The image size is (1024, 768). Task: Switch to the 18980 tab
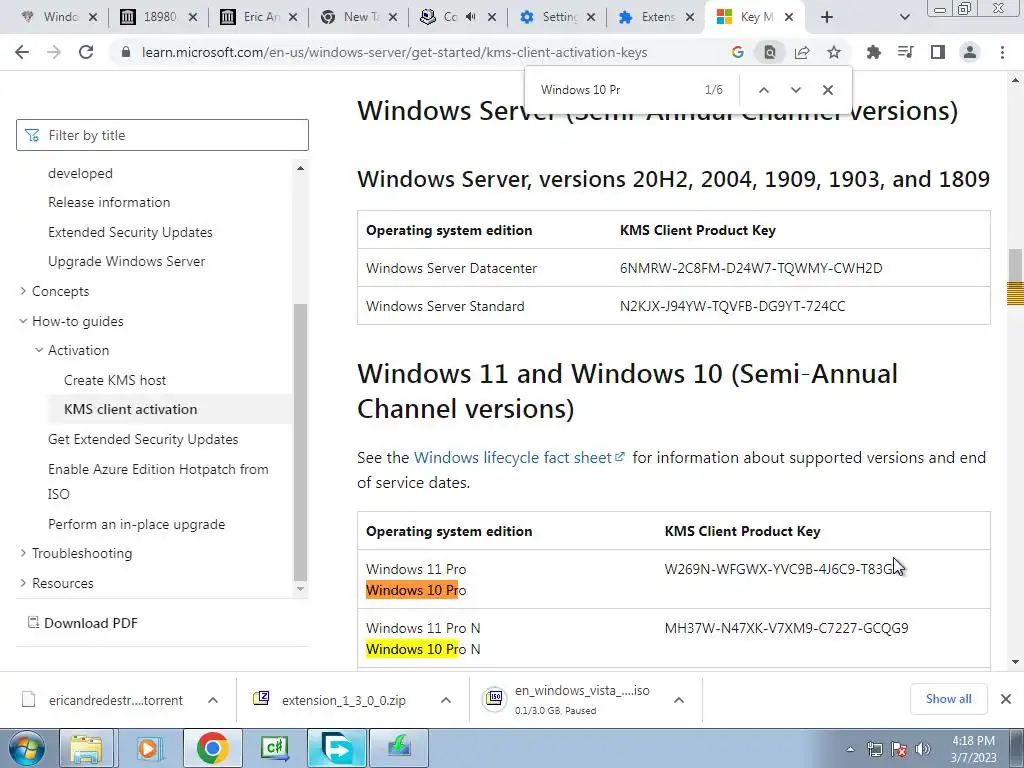[x=158, y=17]
